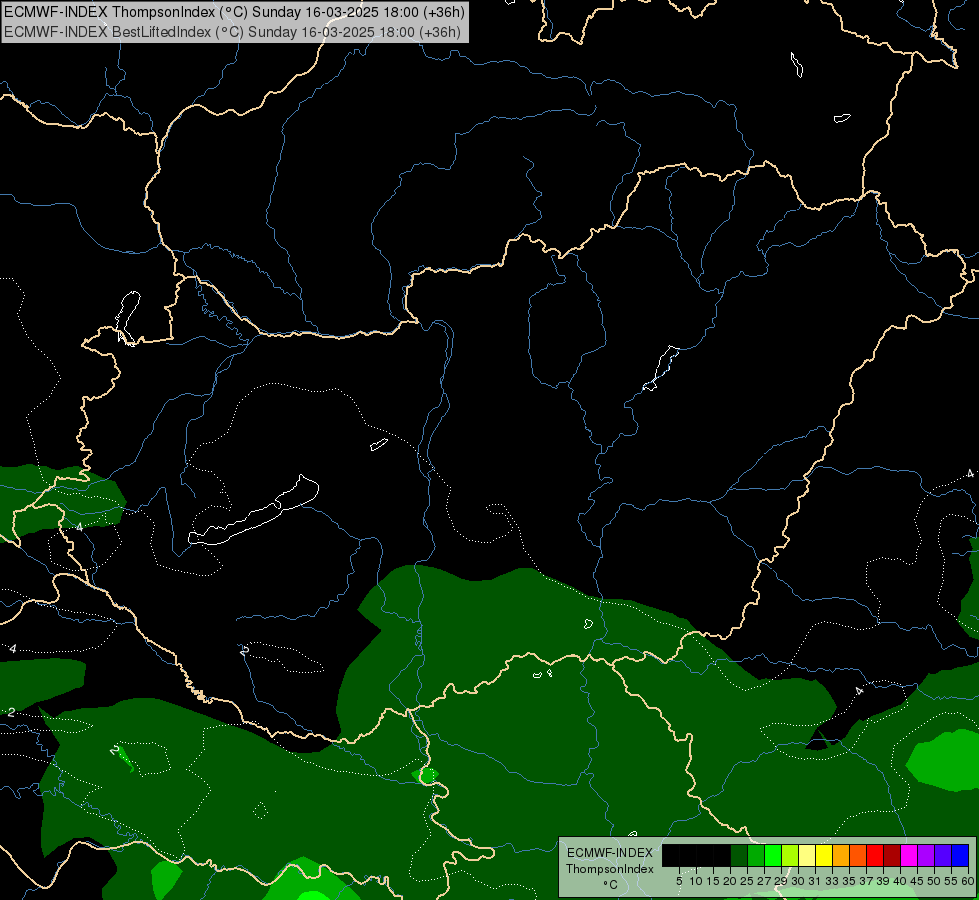Click the legend tick value '25'
The height and width of the screenshot is (900, 979).
click(x=747, y=881)
